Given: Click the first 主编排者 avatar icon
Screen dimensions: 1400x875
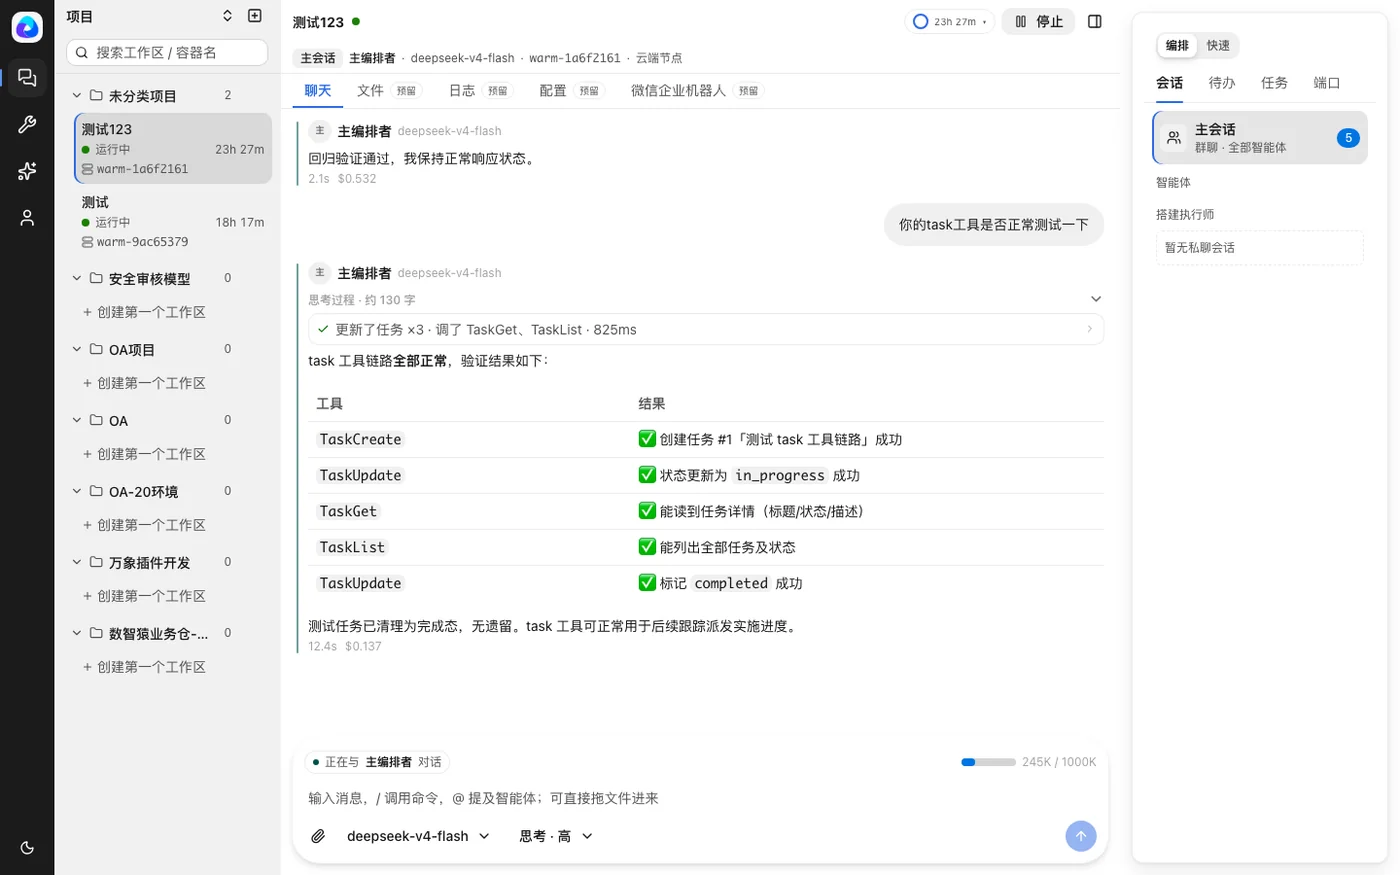Looking at the screenshot, I should [320, 130].
